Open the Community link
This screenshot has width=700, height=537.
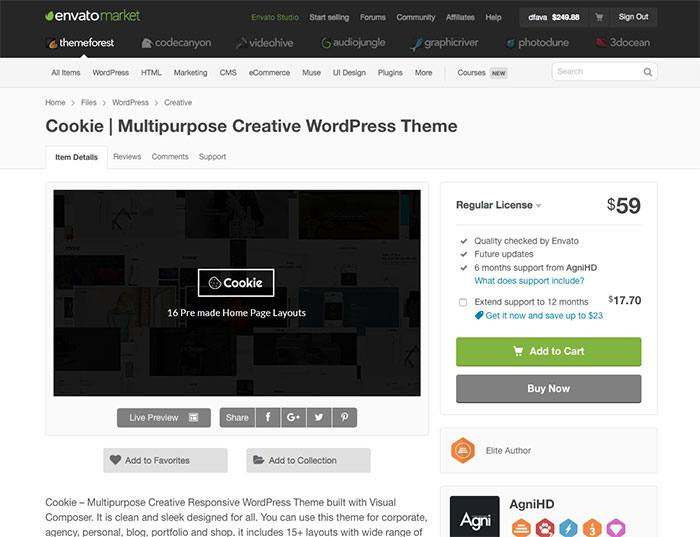(416, 17)
